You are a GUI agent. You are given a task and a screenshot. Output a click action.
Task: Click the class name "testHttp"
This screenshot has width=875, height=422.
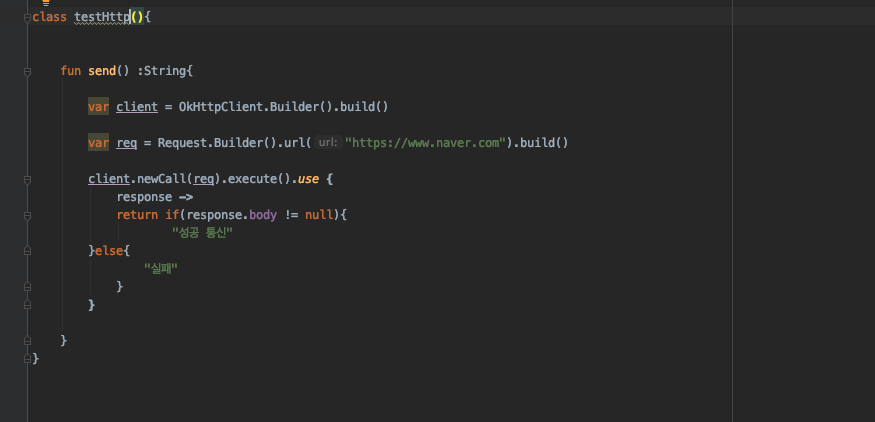[x=102, y=17]
